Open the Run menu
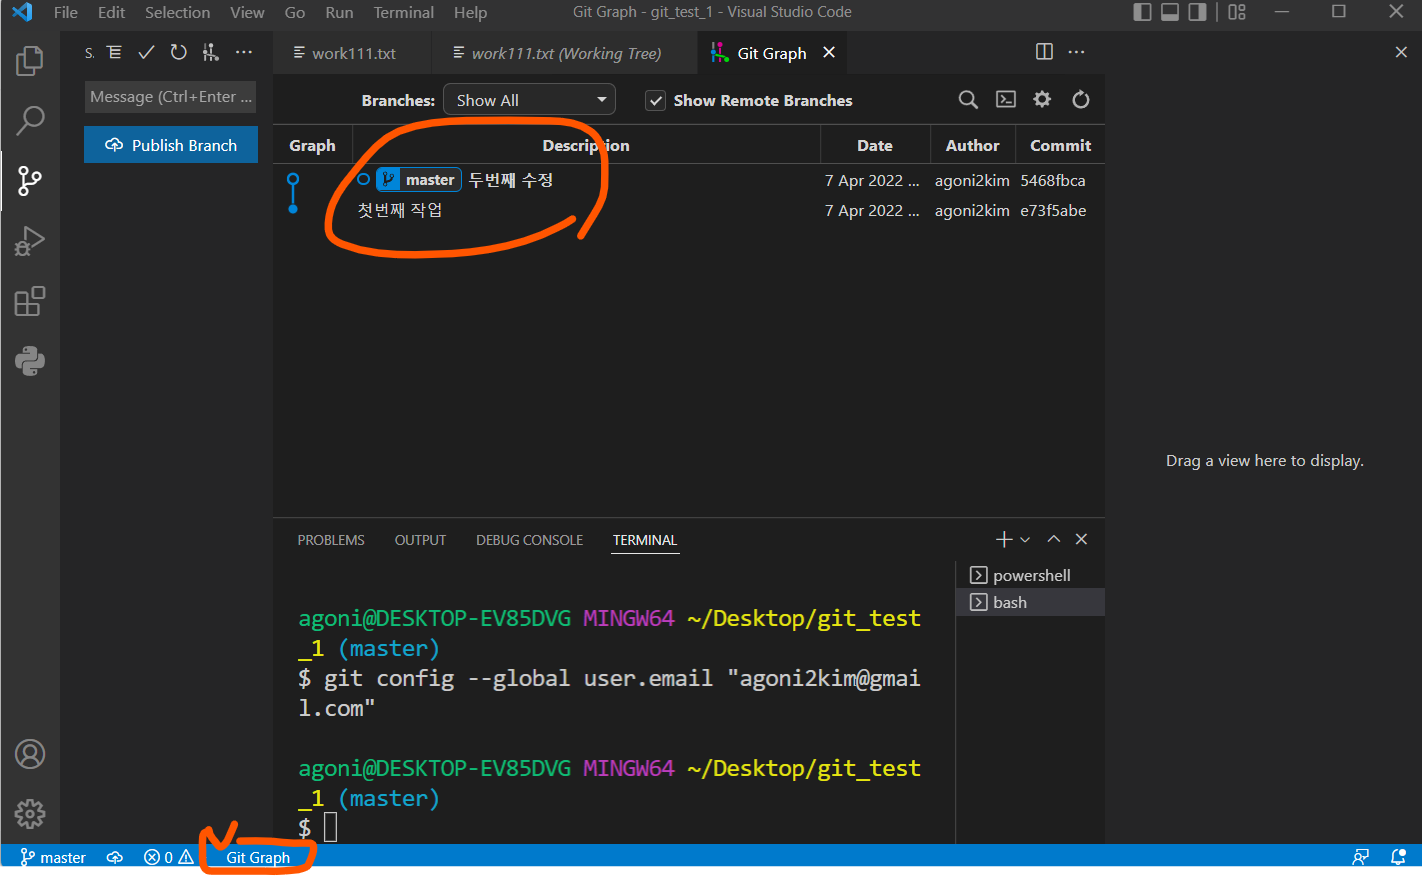The width and height of the screenshot is (1422, 876). pyautogui.click(x=339, y=12)
